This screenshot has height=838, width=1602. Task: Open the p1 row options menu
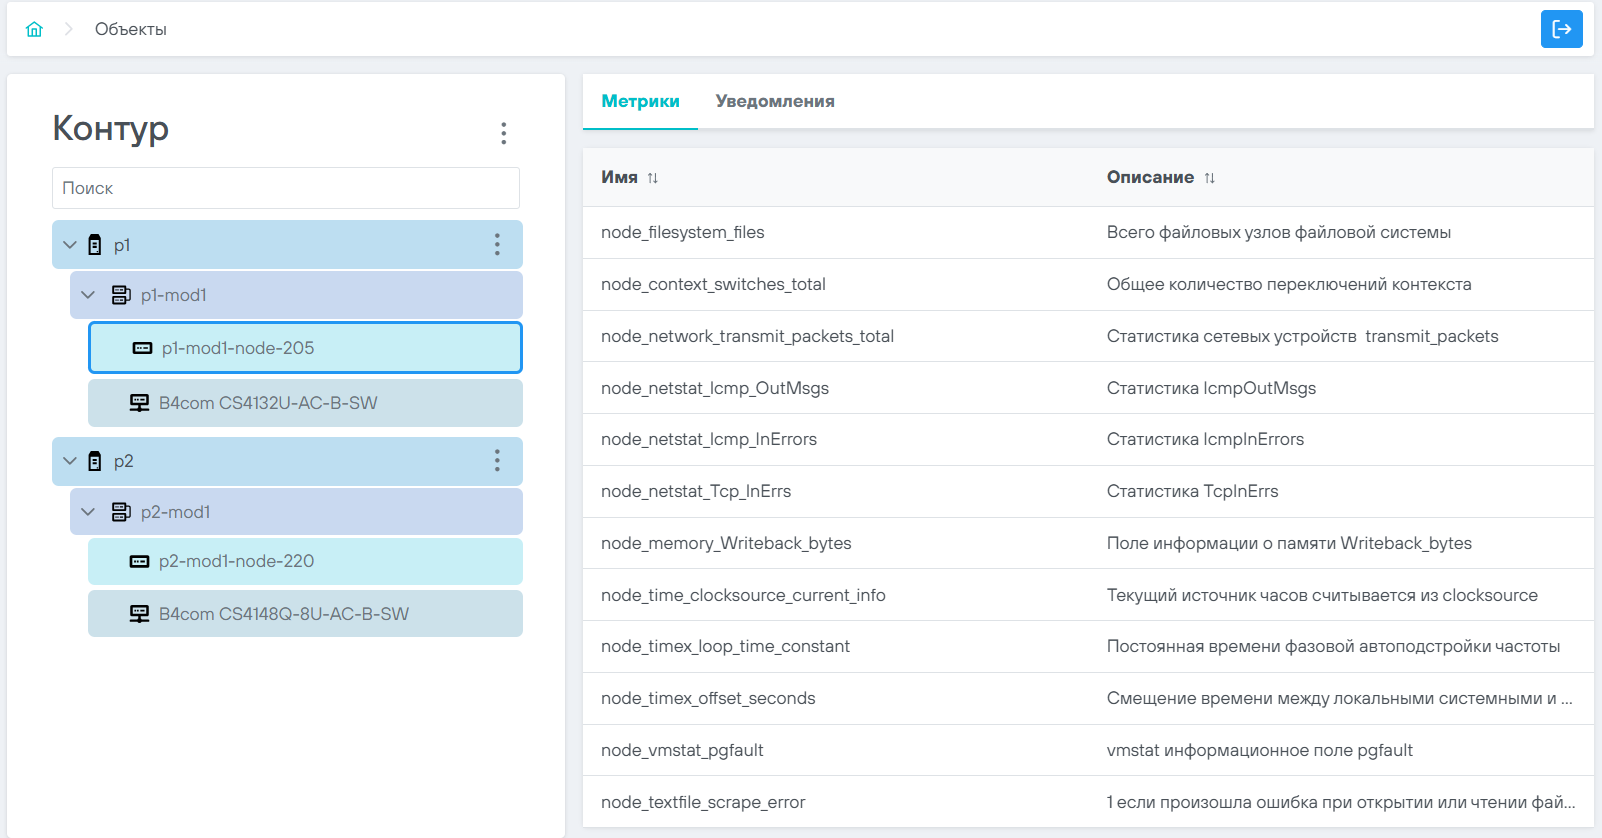click(497, 245)
